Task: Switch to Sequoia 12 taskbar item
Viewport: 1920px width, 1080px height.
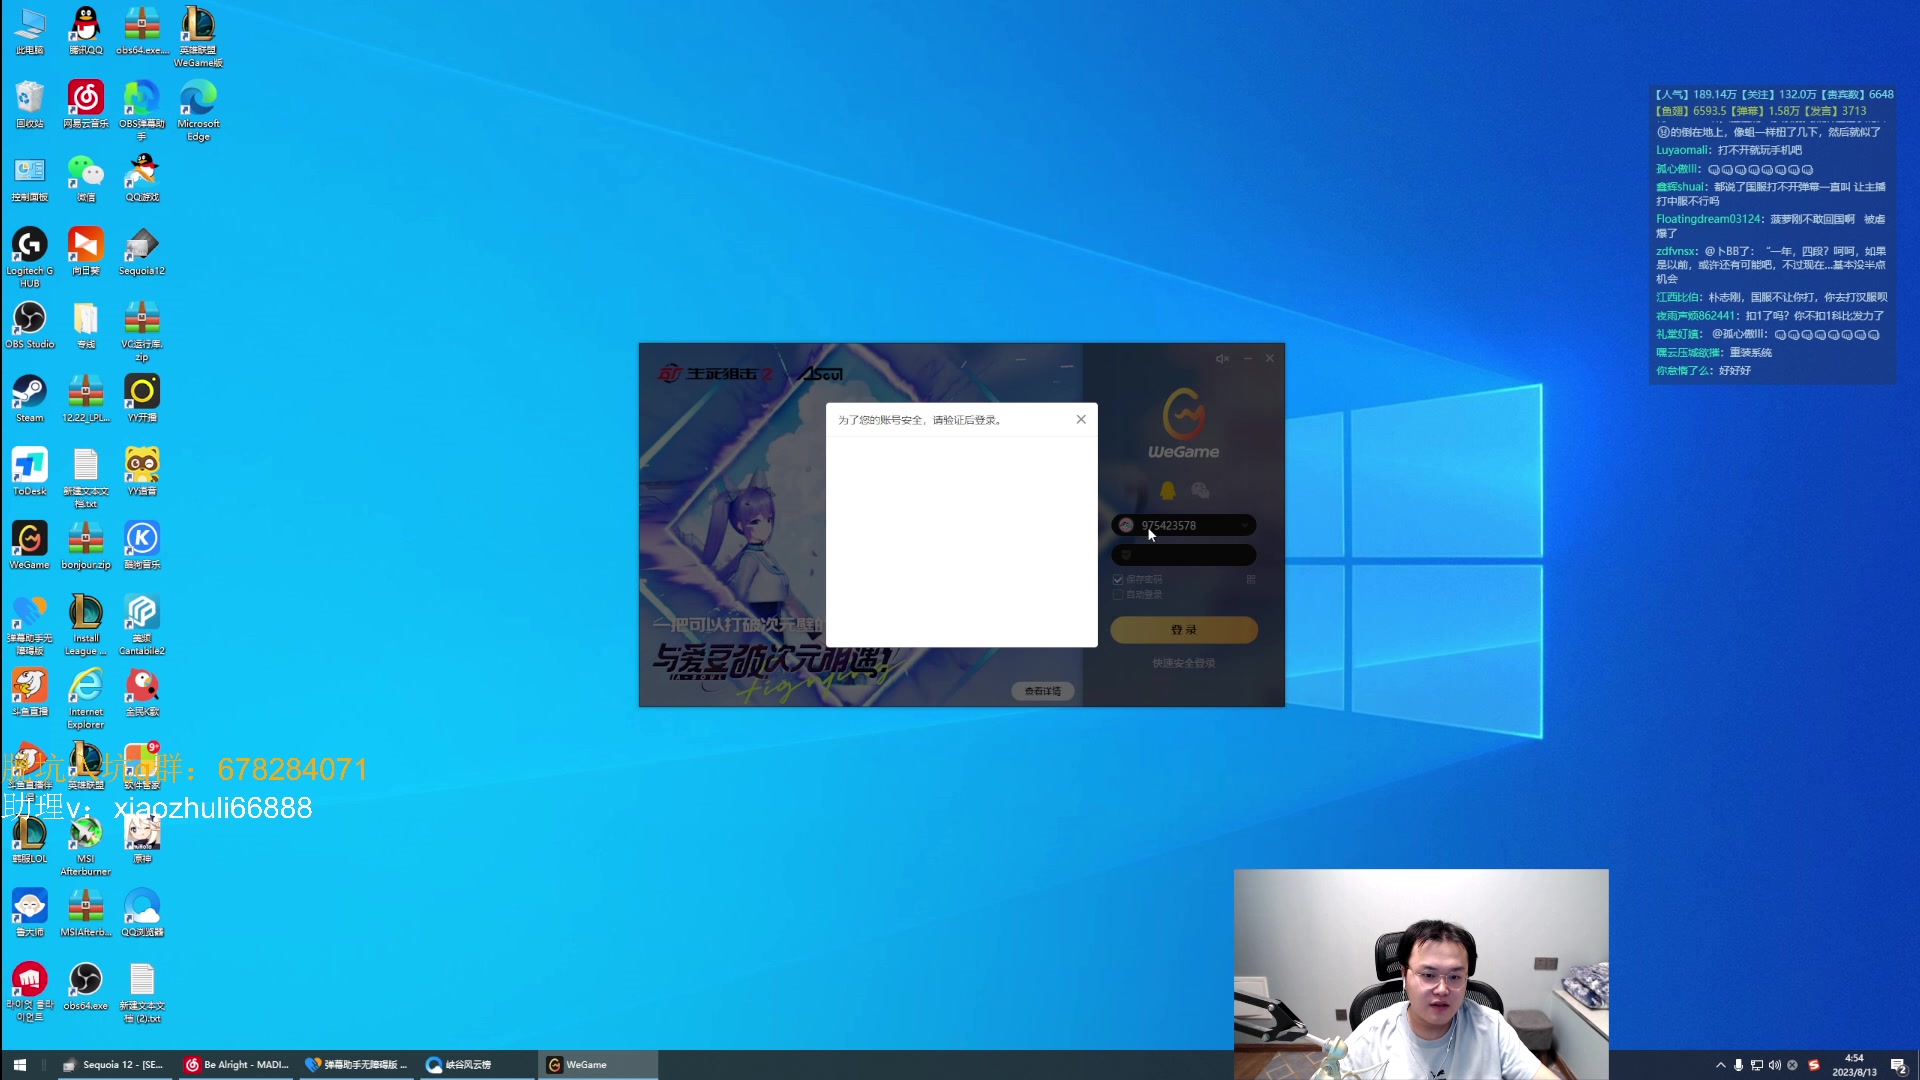Action: tap(113, 1065)
